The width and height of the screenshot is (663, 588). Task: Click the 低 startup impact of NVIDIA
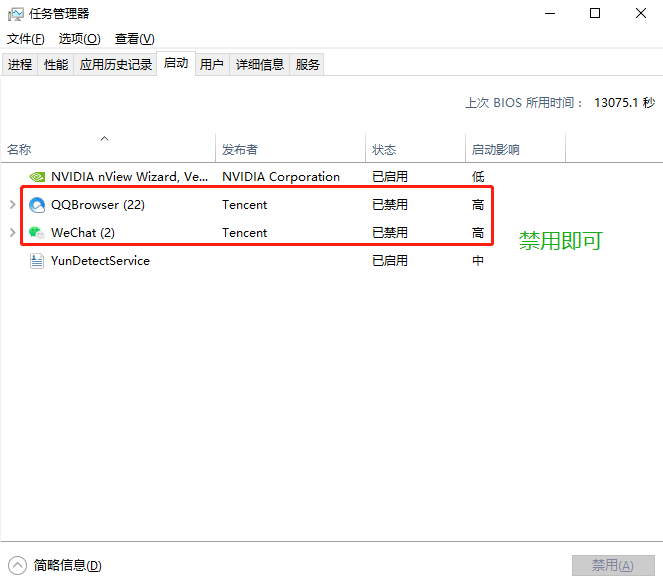click(x=478, y=177)
